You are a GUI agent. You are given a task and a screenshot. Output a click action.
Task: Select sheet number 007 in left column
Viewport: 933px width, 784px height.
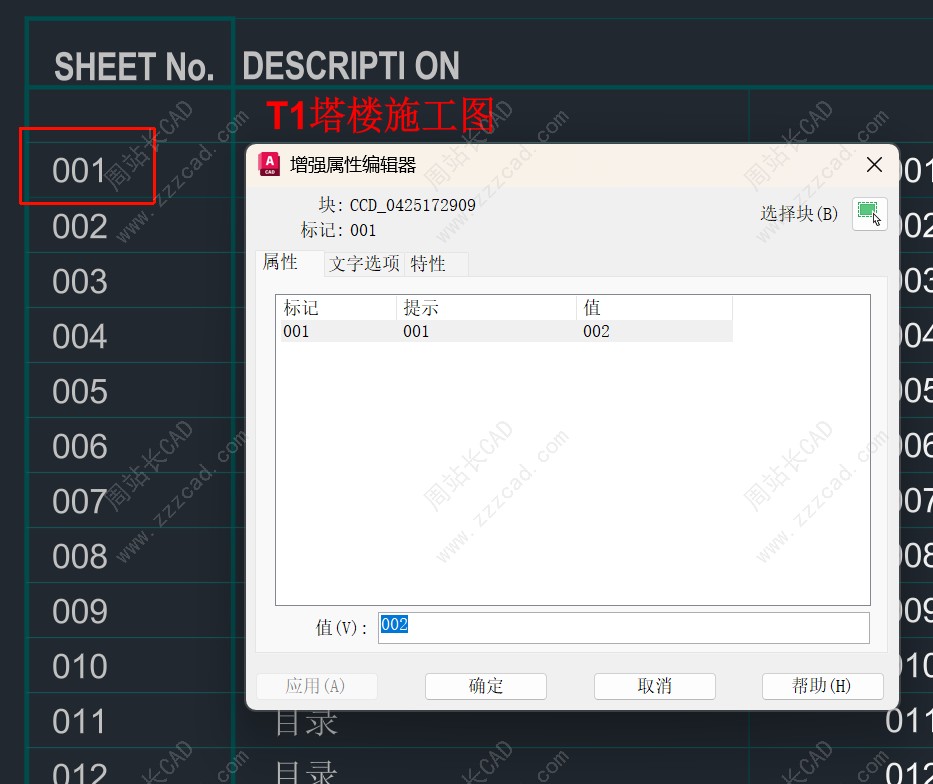[80, 502]
